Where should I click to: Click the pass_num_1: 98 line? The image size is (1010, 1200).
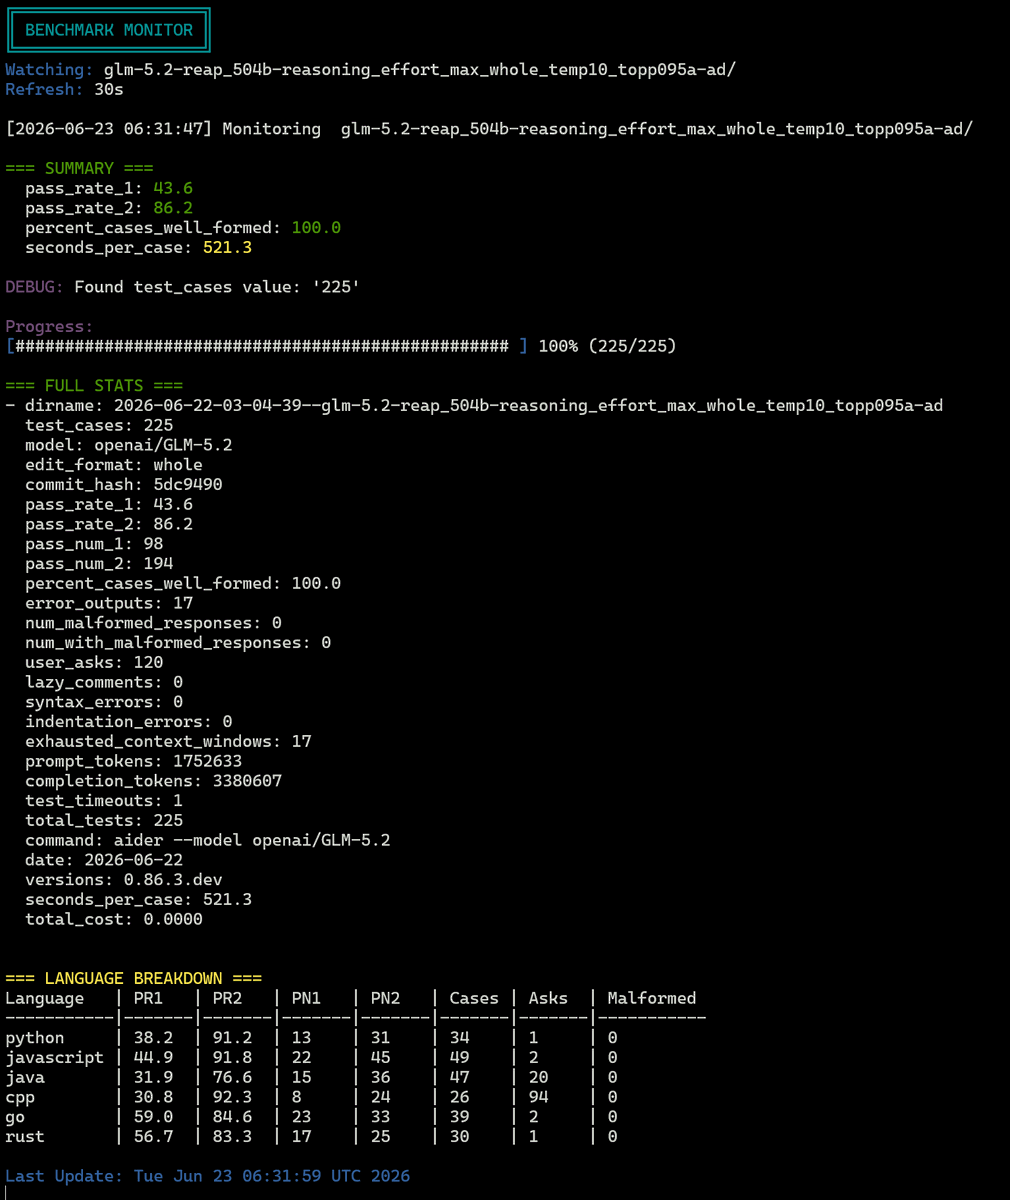click(x=94, y=544)
